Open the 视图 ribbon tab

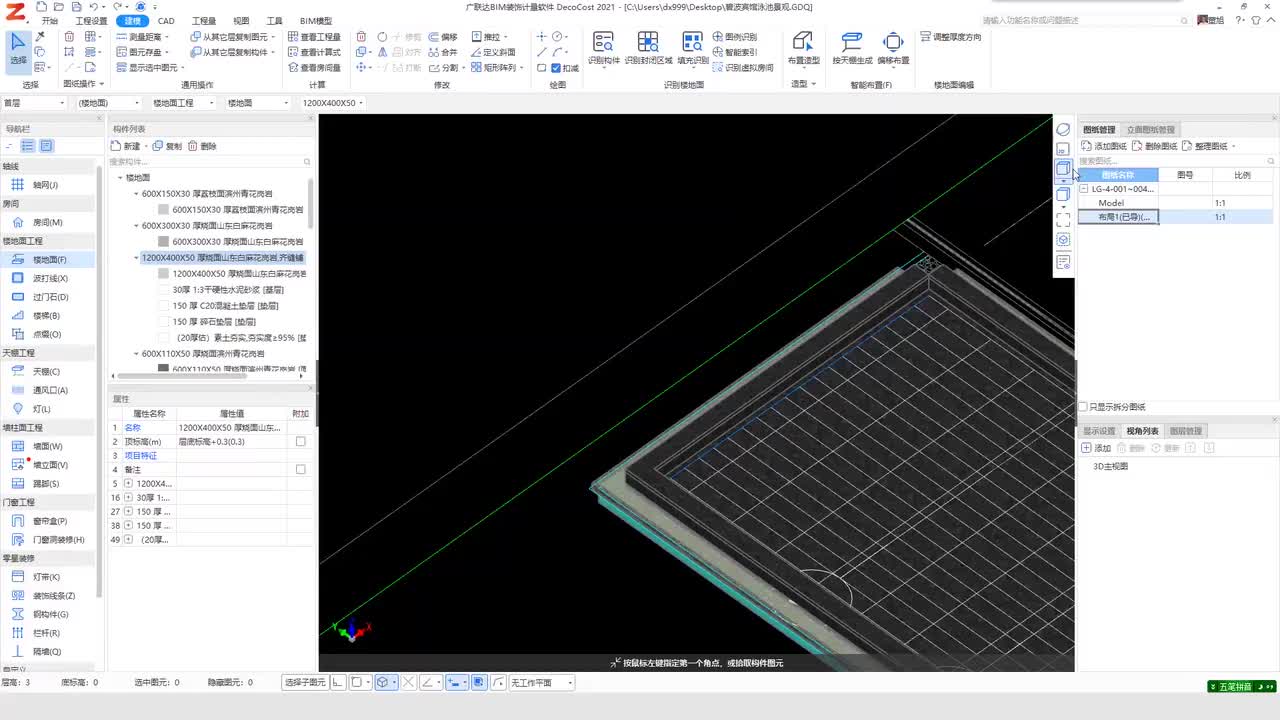pos(241,21)
